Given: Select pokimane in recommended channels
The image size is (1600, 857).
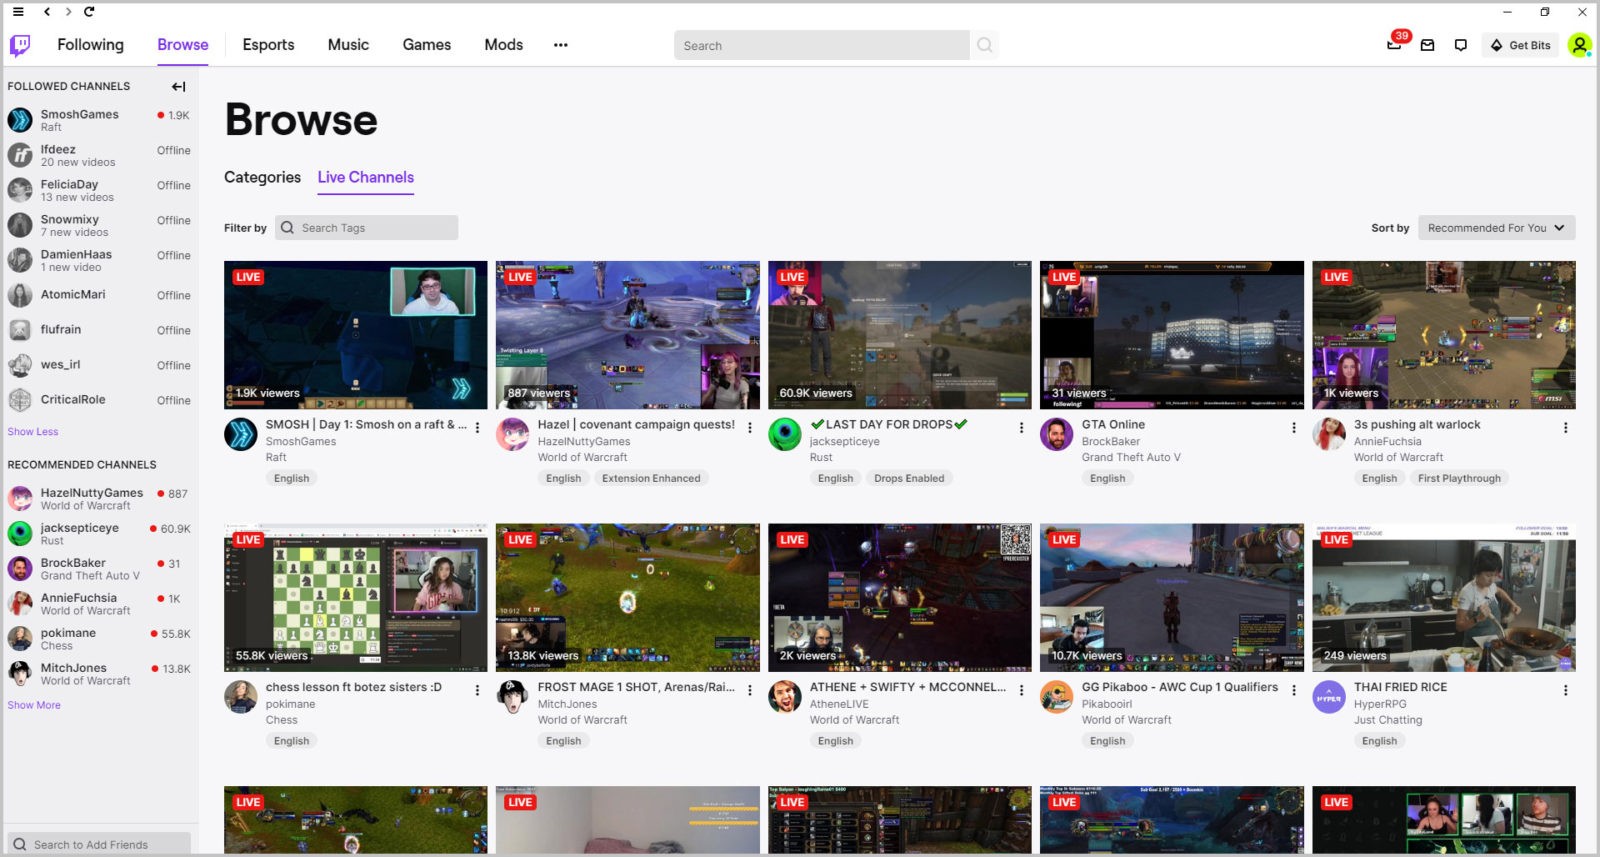Looking at the screenshot, I should 99,639.
